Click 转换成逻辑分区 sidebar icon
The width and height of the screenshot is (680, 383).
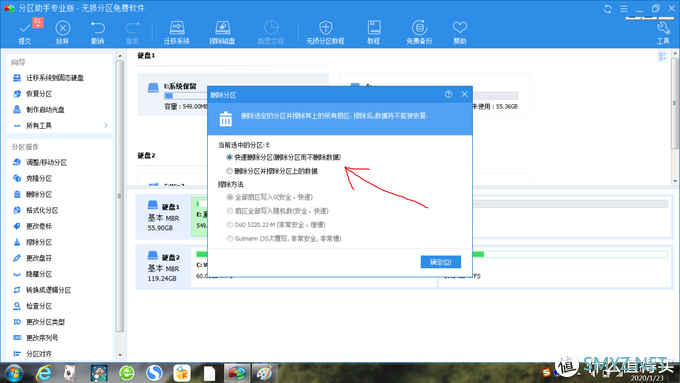(x=17, y=290)
